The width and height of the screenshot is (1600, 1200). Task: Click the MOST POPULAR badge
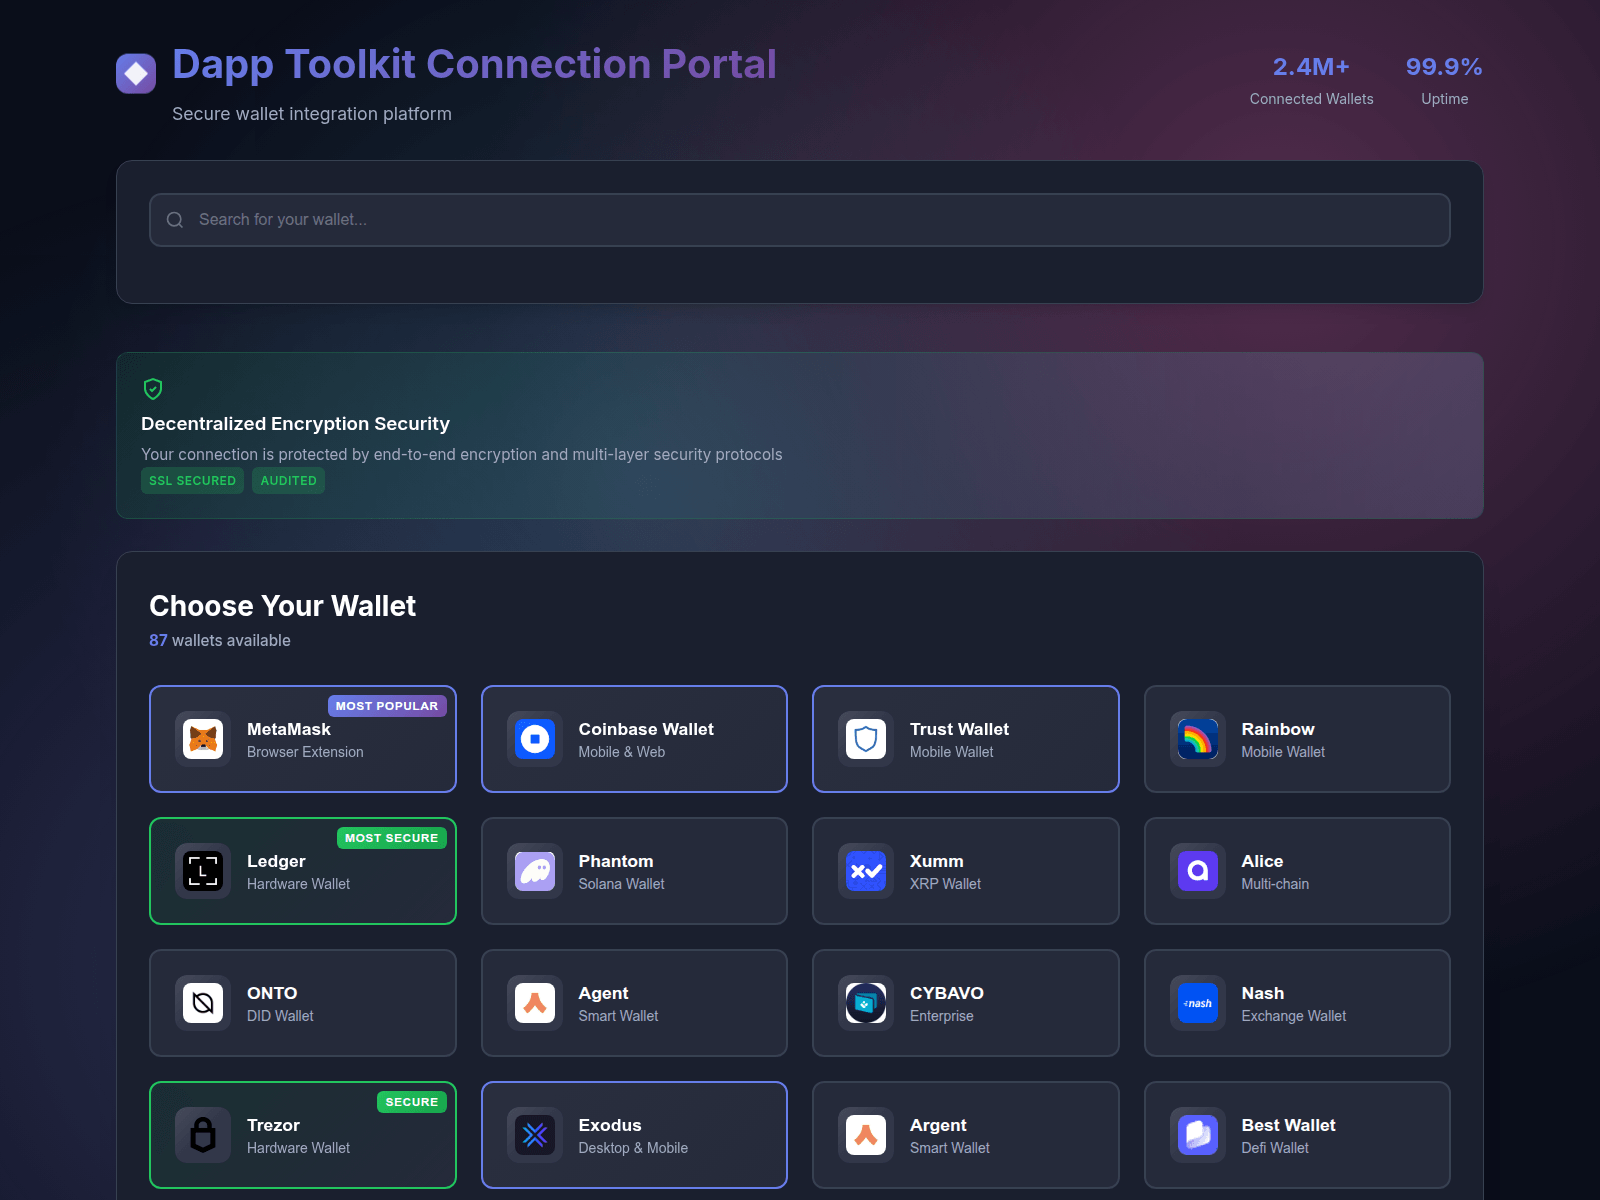[x=387, y=706]
